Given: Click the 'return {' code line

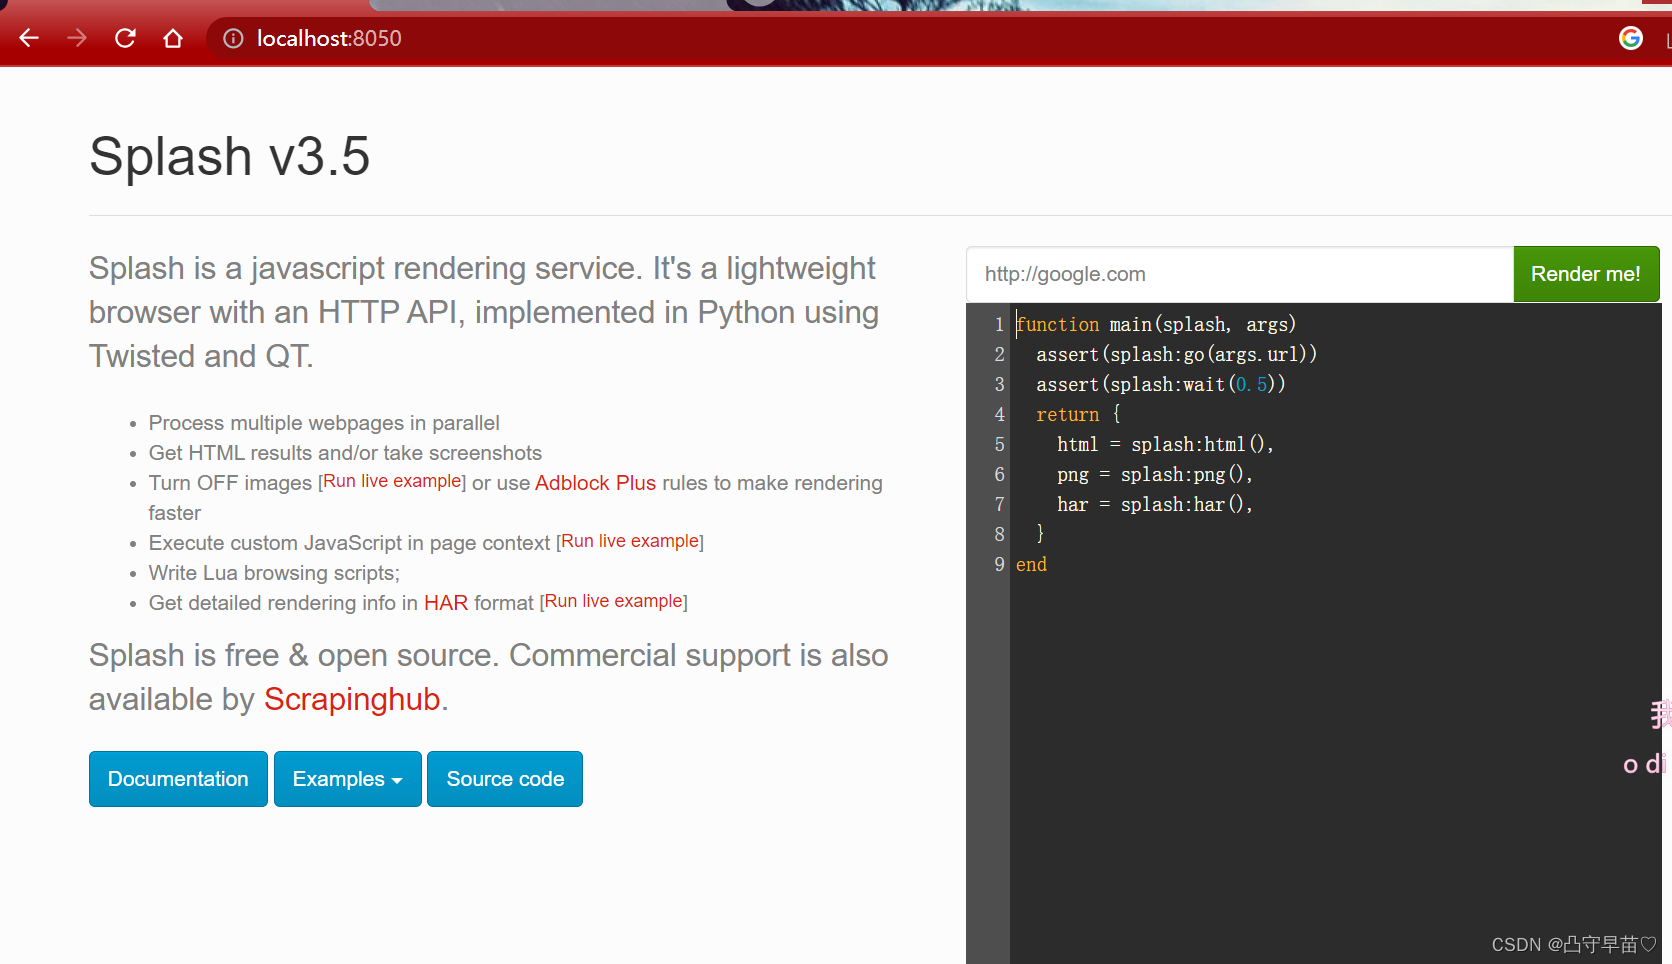Looking at the screenshot, I should click(1078, 414).
